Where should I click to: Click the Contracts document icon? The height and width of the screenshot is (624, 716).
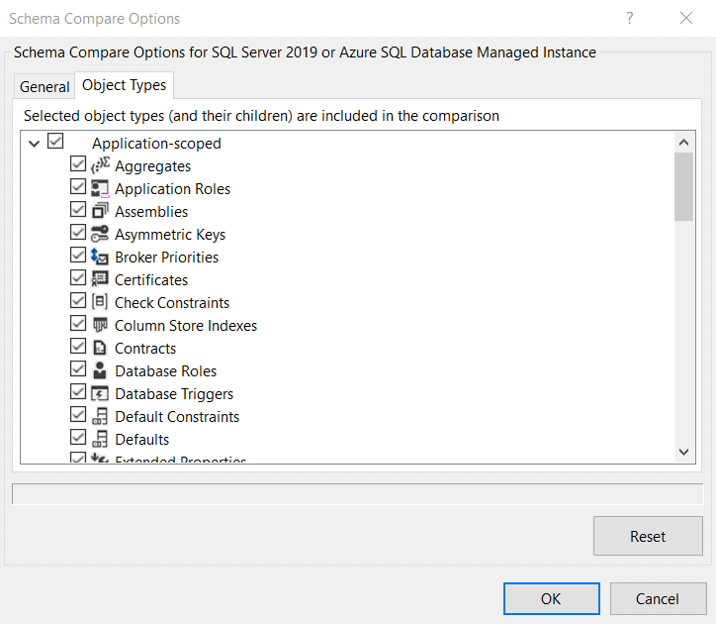(x=100, y=348)
